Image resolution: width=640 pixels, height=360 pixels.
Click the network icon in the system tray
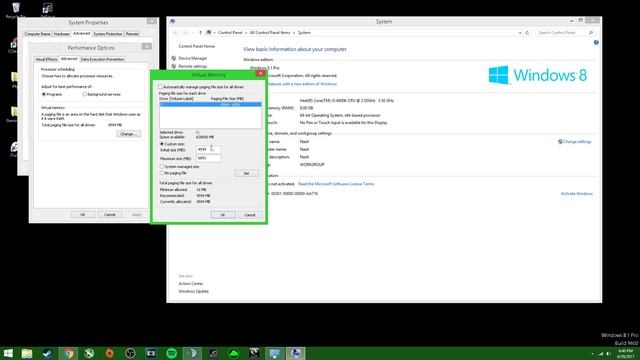pyautogui.click(x=600, y=354)
